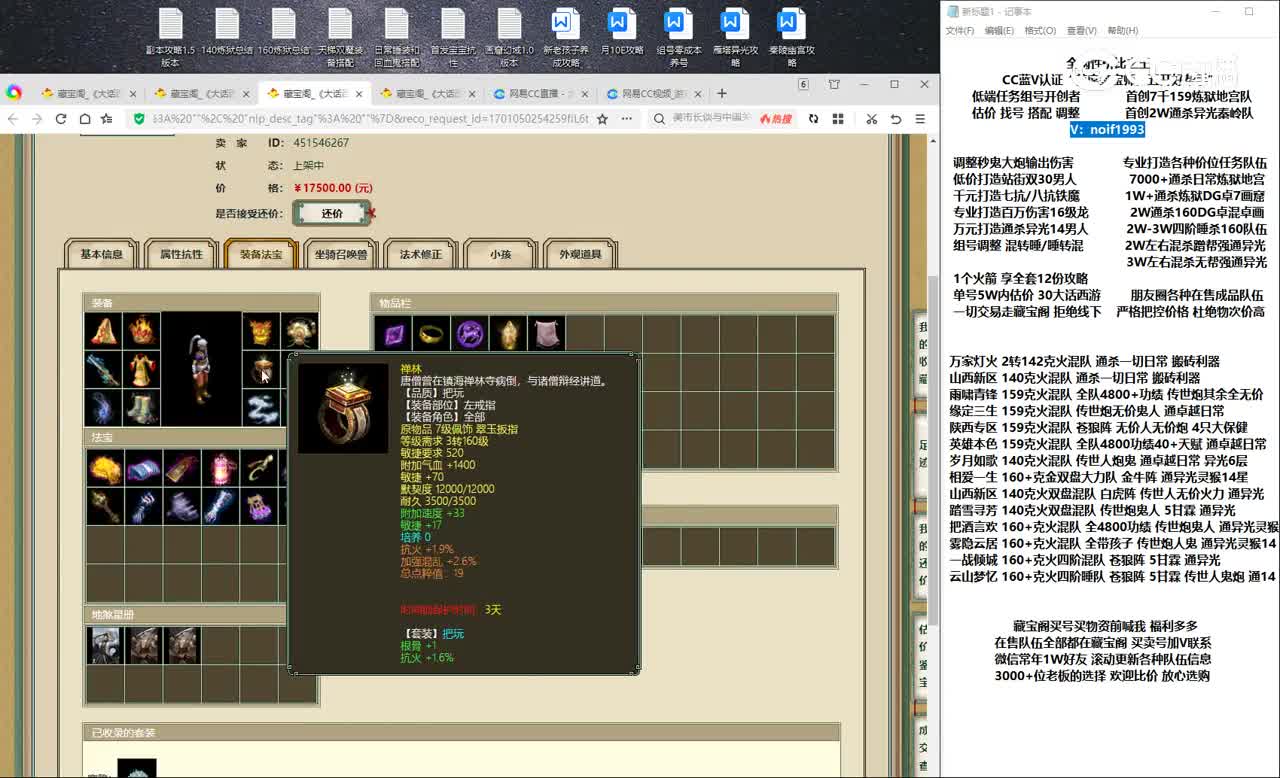Select the flaming crown equipment slot
The image size is (1280, 778).
(142, 330)
